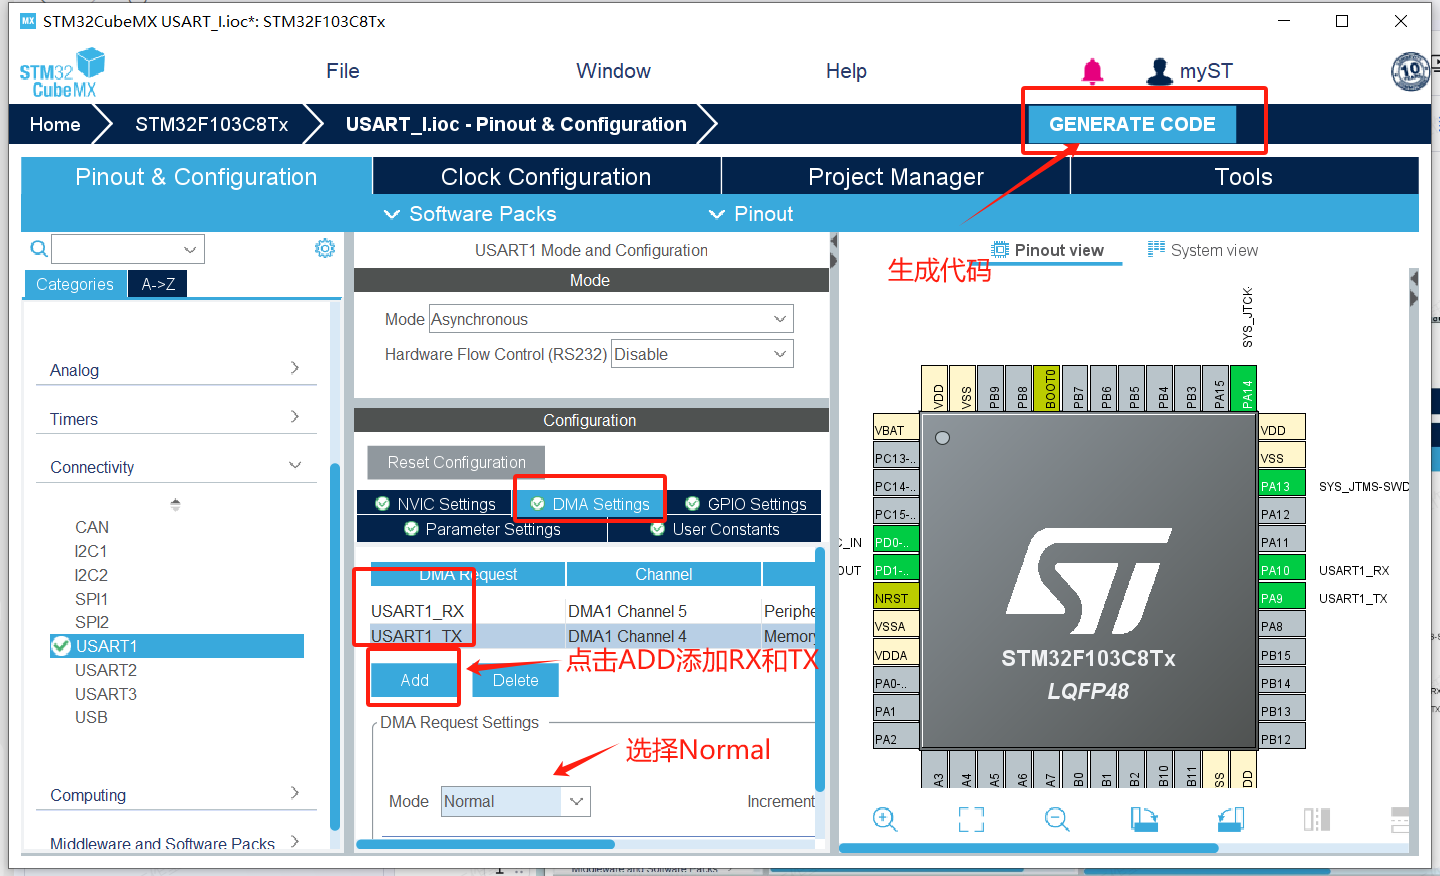Open the notifications bell icon

pyautogui.click(x=1093, y=71)
